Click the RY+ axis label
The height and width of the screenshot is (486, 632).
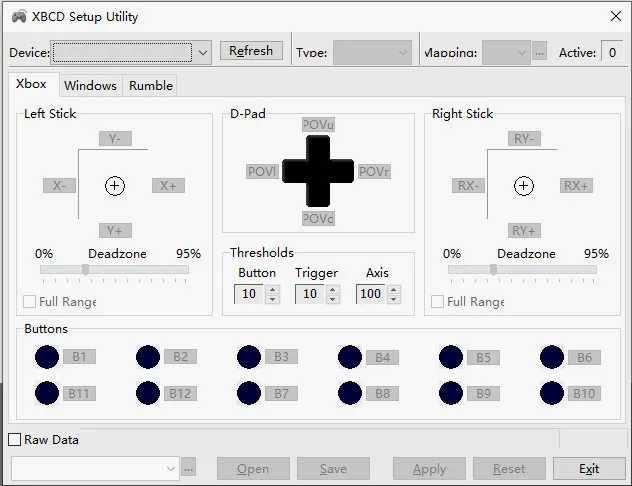pos(524,231)
